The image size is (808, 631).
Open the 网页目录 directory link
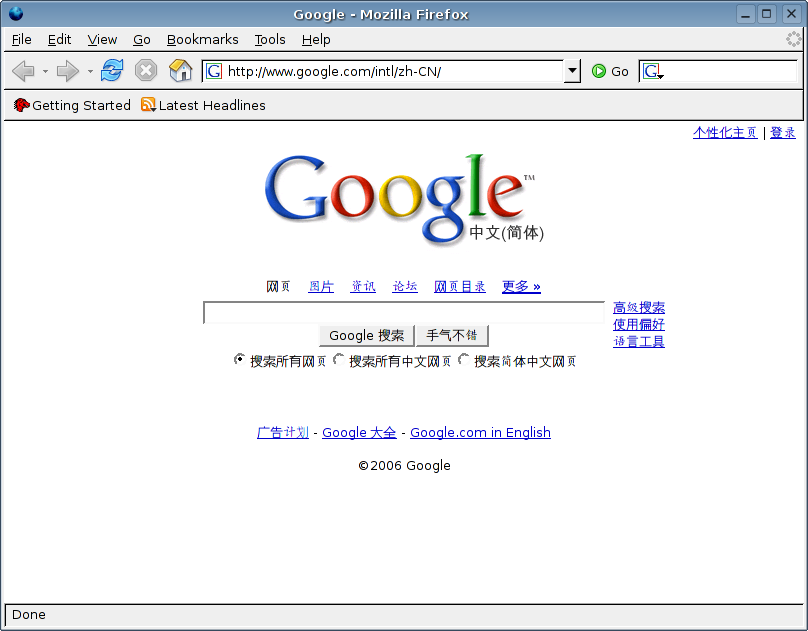pos(460,286)
